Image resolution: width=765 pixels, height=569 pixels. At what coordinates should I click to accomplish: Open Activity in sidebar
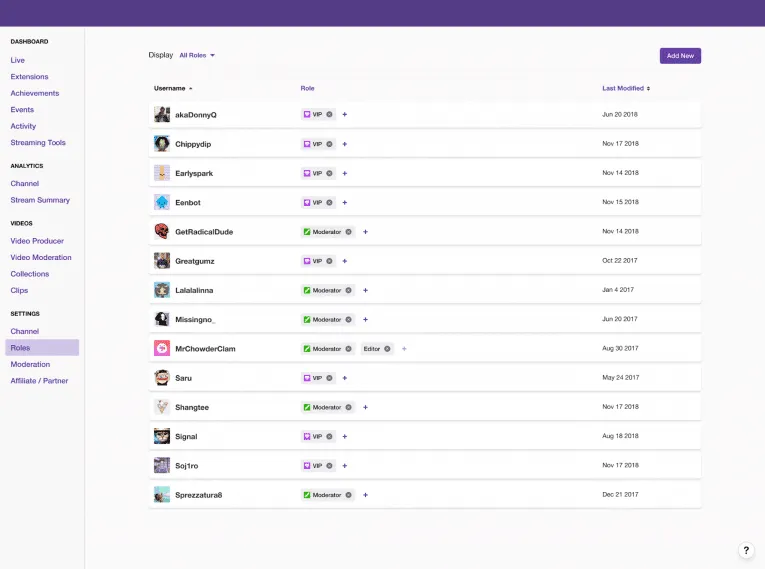(23, 126)
